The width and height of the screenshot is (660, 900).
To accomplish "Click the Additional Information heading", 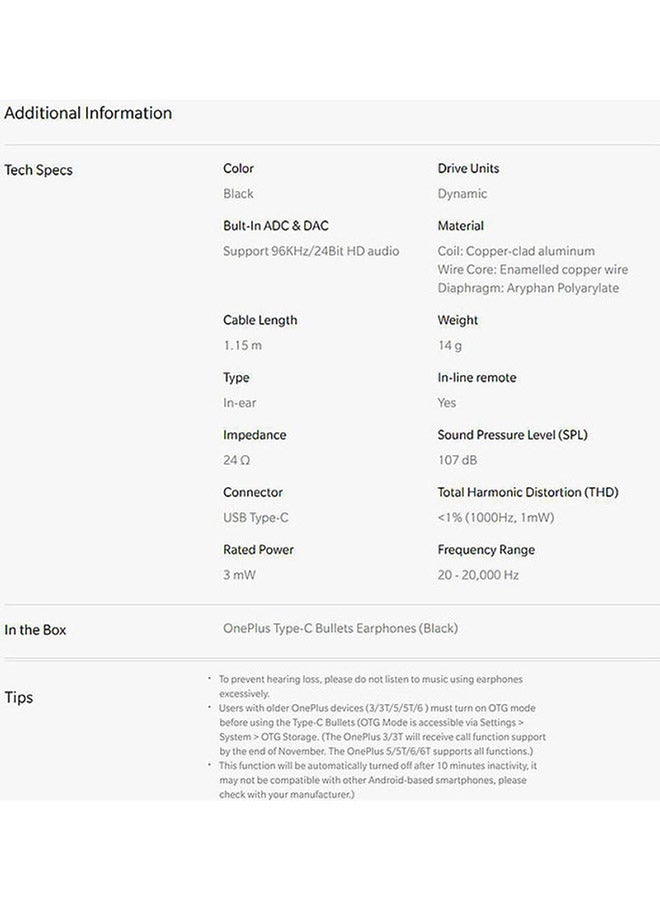I will (x=88, y=113).
